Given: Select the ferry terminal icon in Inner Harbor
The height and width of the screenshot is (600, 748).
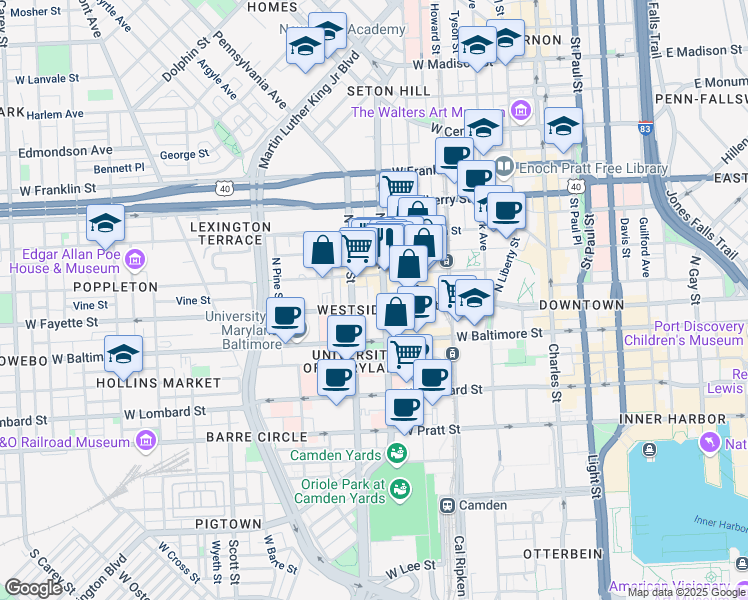Looking at the screenshot, I should (x=649, y=450).
